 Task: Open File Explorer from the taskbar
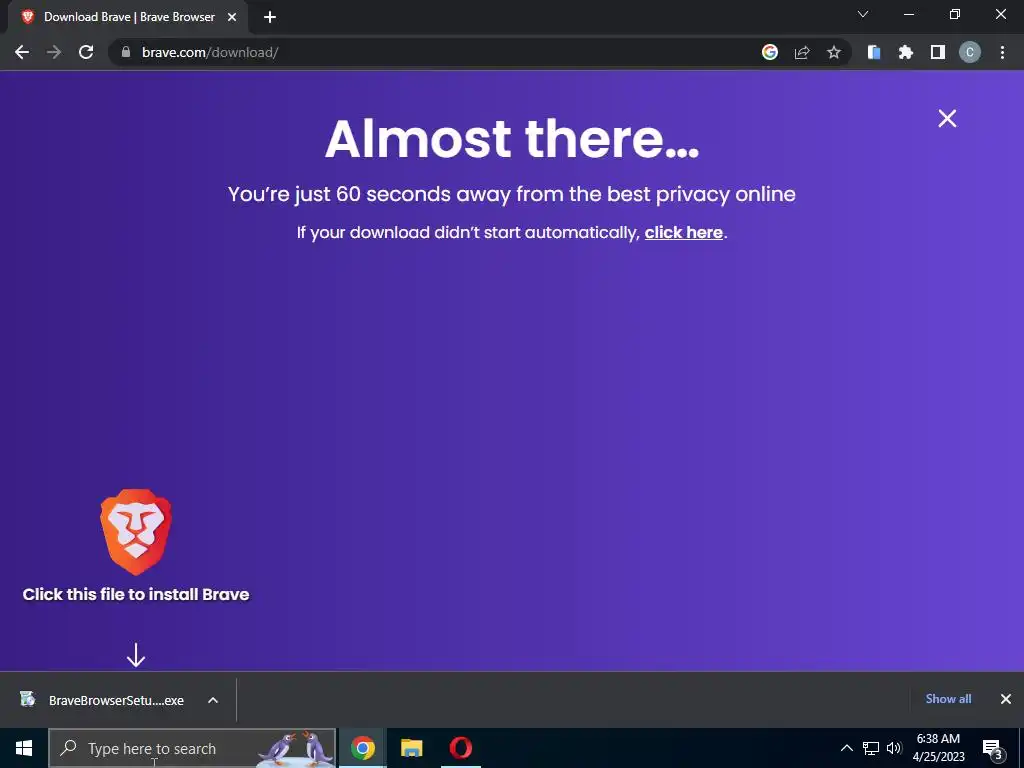point(411,748)
